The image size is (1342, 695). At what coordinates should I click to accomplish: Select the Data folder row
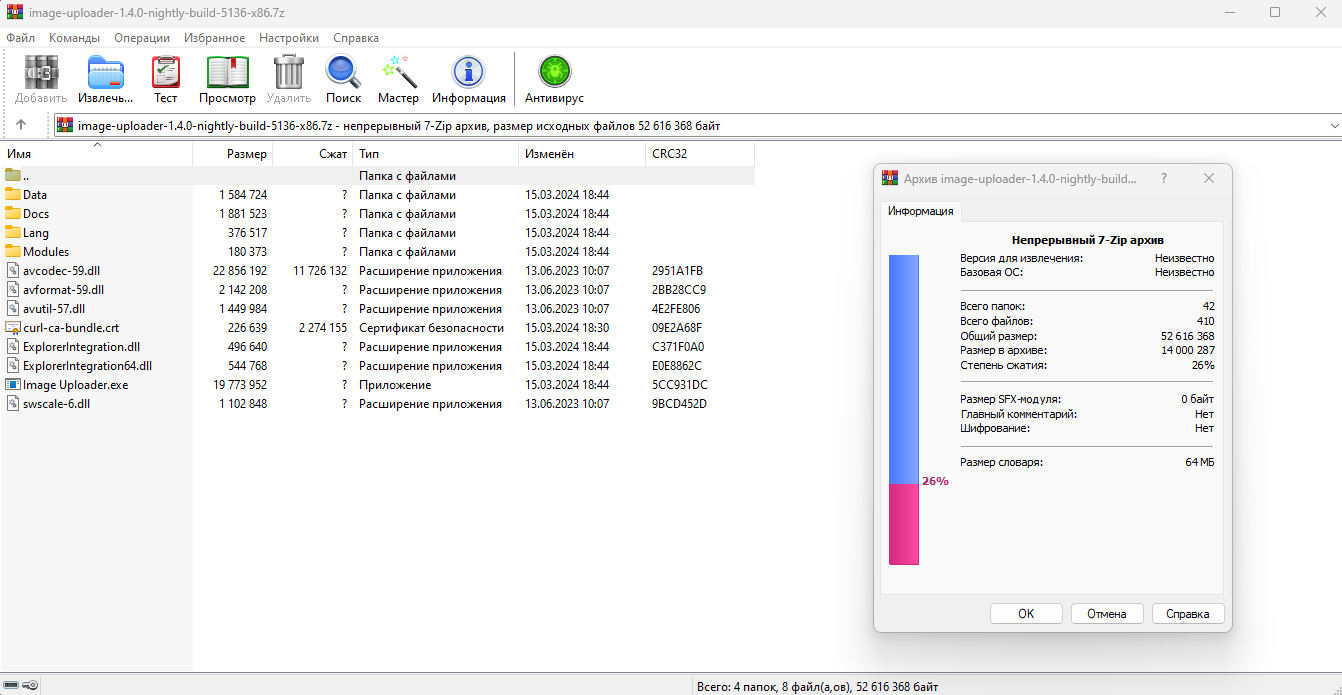click(x=35, y=195)
